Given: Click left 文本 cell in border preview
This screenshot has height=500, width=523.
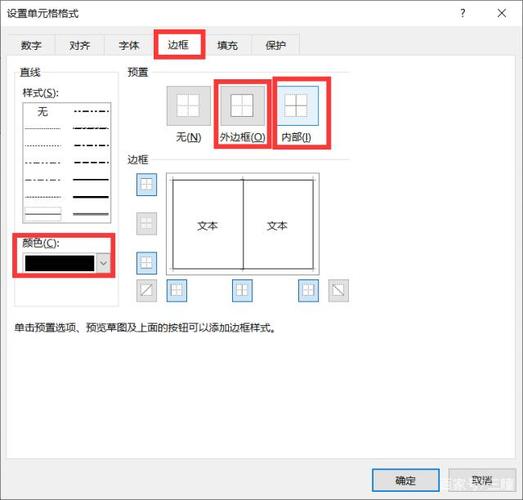Looking at the screenshot, I should tap(207, 226).
